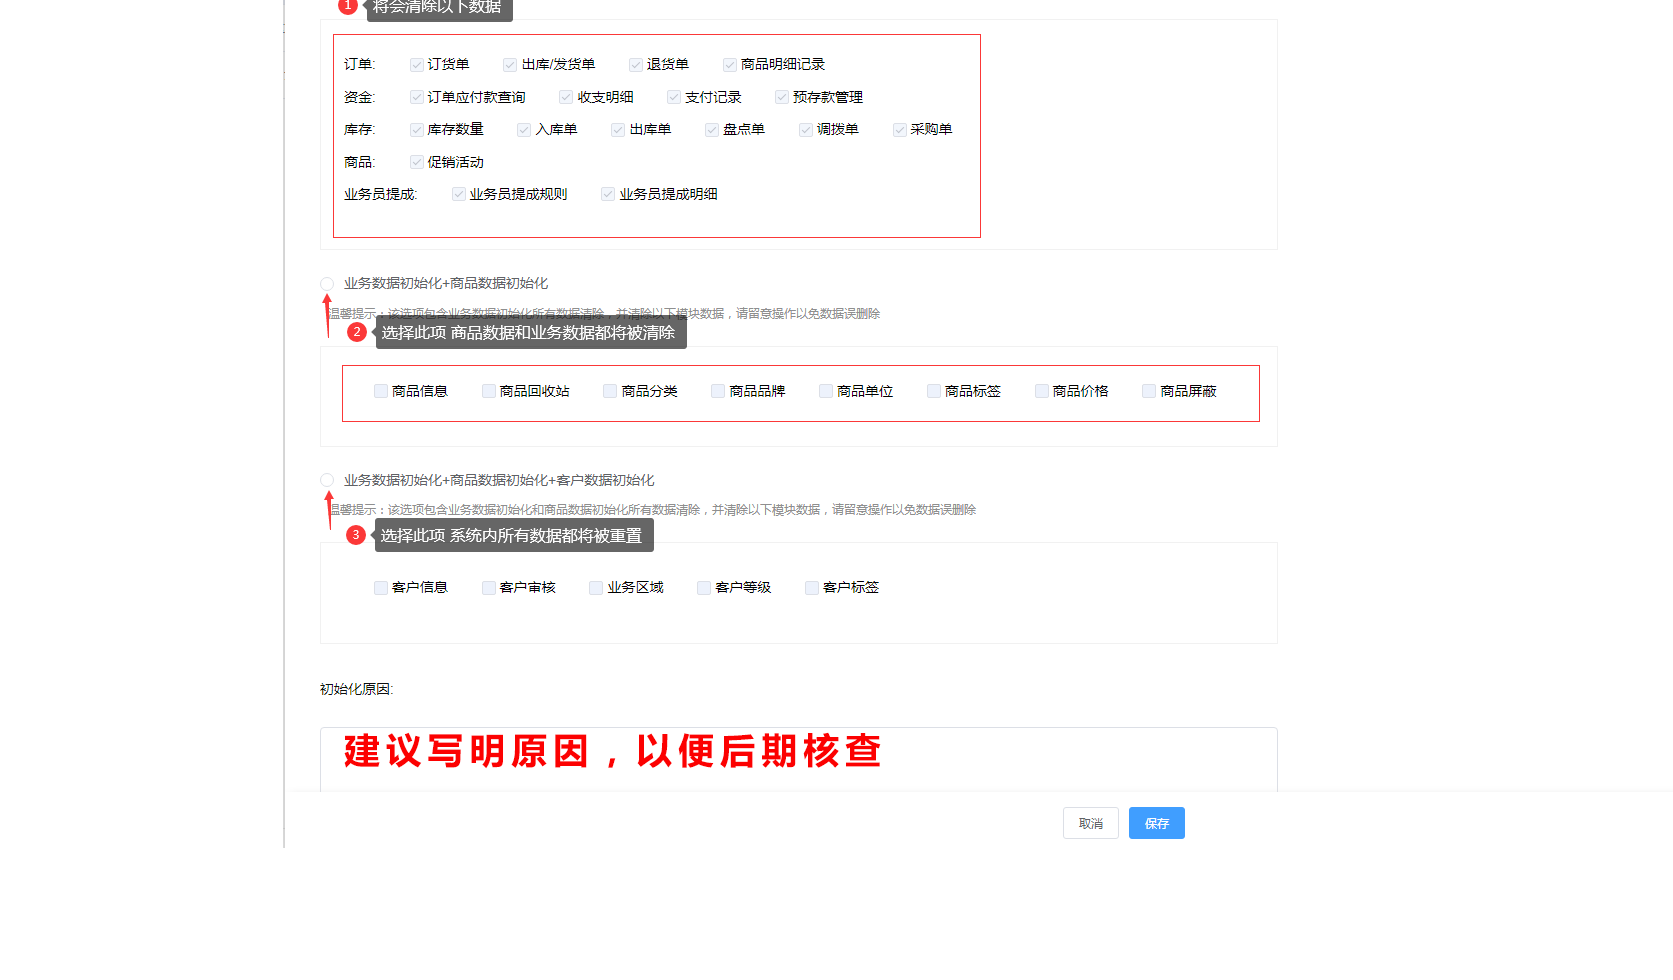Click the 初始化原因 text input area
1673x980 pixels.
click(x=798, y=760)
